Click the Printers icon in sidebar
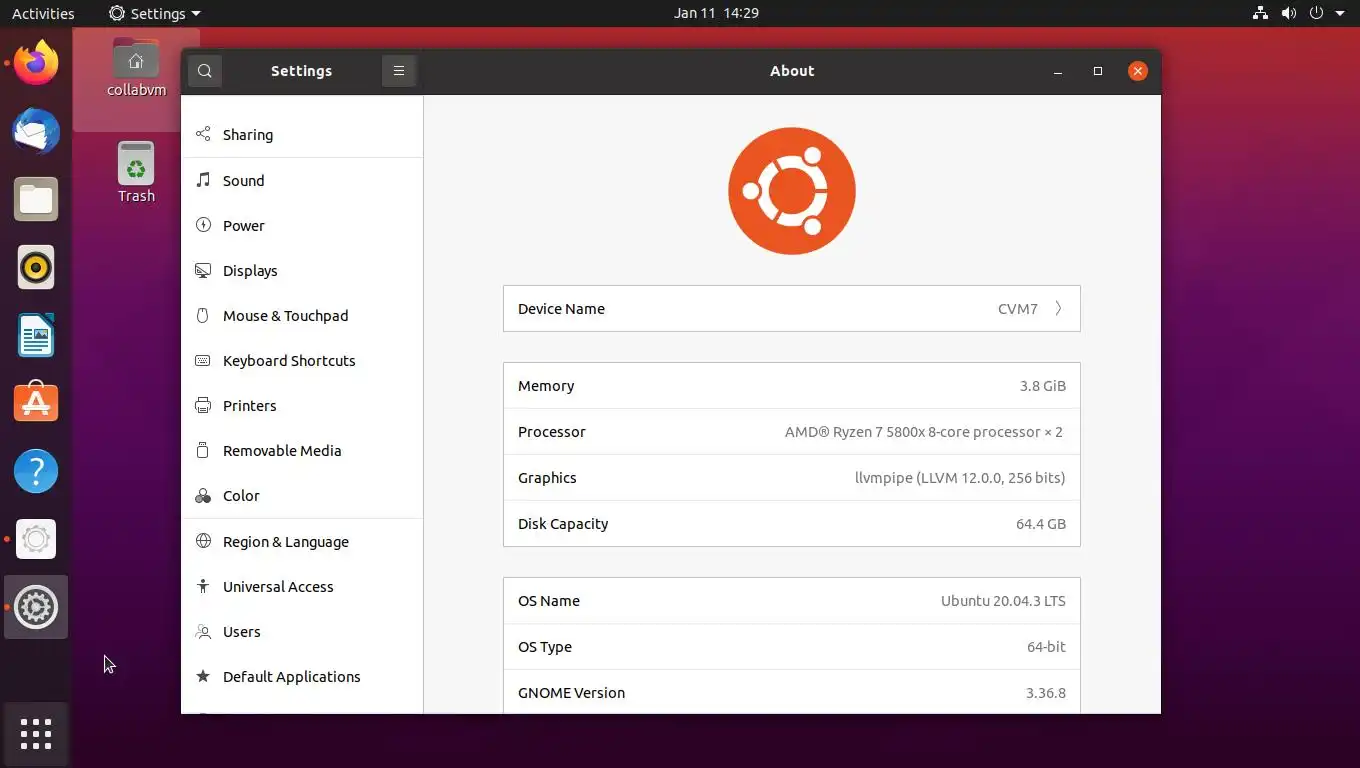The height and width of the screenshot is (768, 1360). (x=203, y=405)
